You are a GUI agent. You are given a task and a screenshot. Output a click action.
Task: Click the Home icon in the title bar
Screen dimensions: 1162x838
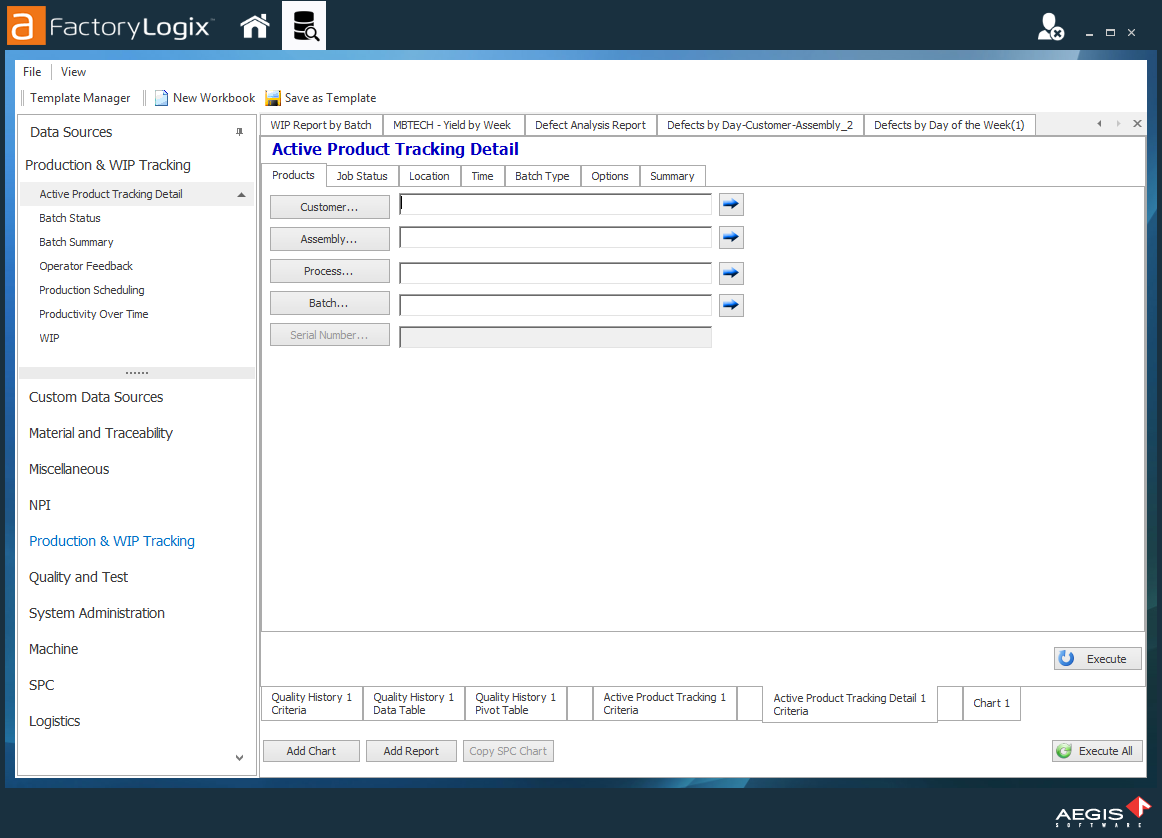[254, 26]
